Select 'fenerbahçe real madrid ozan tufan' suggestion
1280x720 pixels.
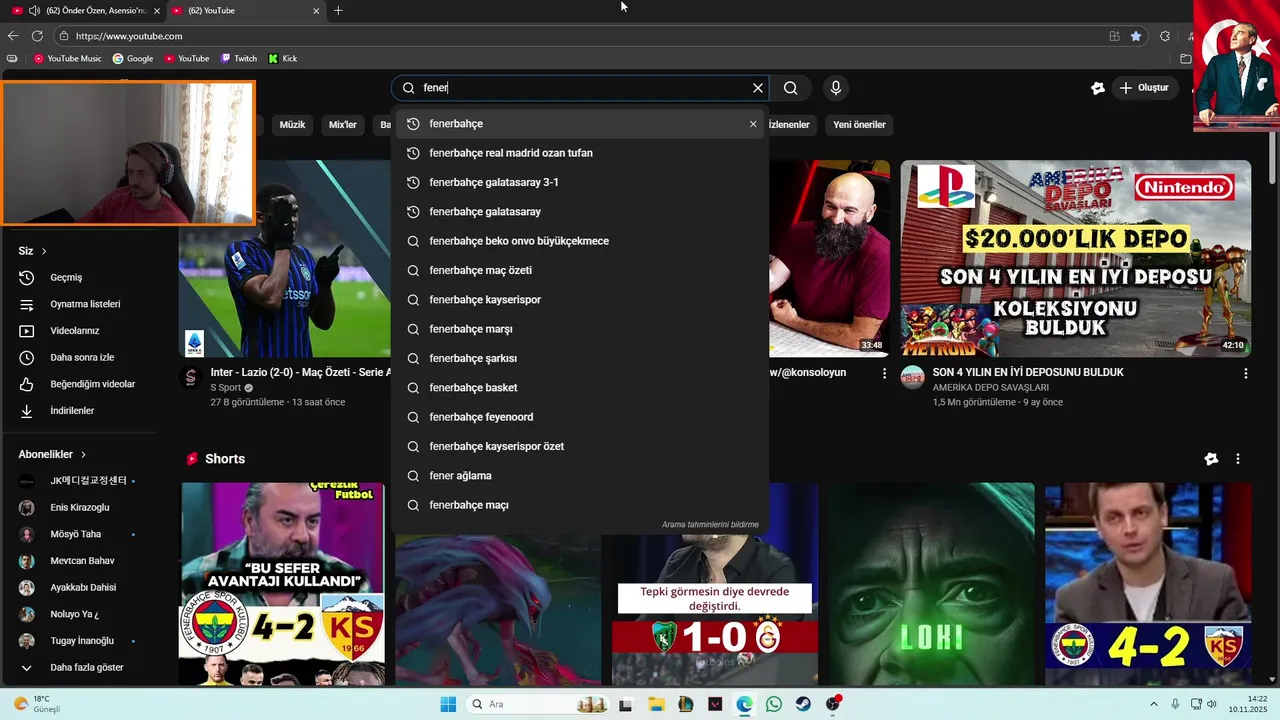point(580,153)
